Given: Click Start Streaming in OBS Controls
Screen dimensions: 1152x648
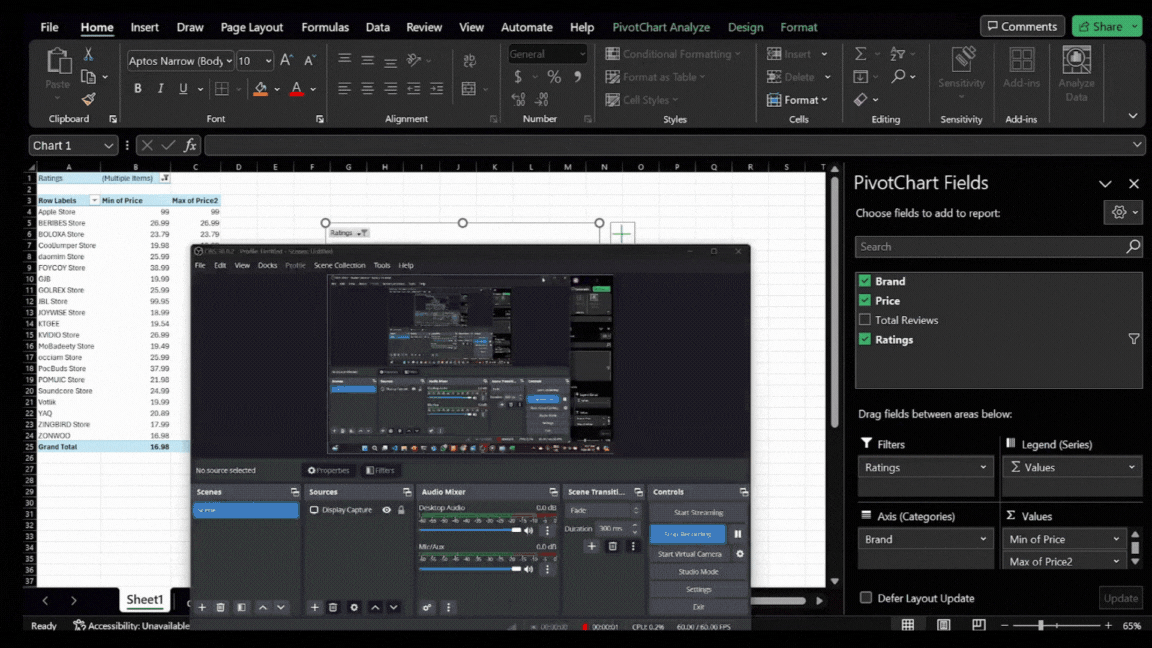Looking at the screenshot, I should pos(698,513).
